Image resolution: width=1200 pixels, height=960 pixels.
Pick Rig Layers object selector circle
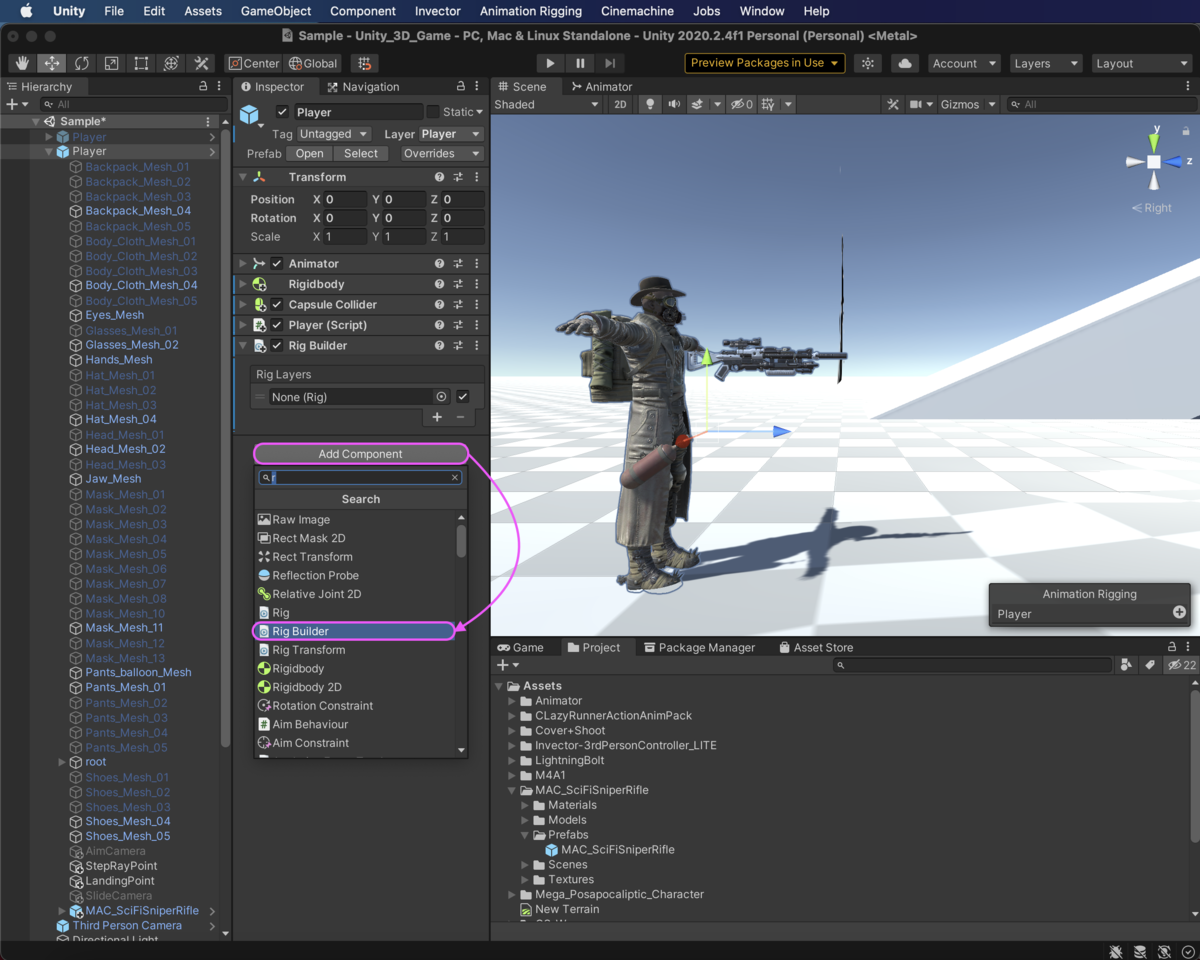442,397
